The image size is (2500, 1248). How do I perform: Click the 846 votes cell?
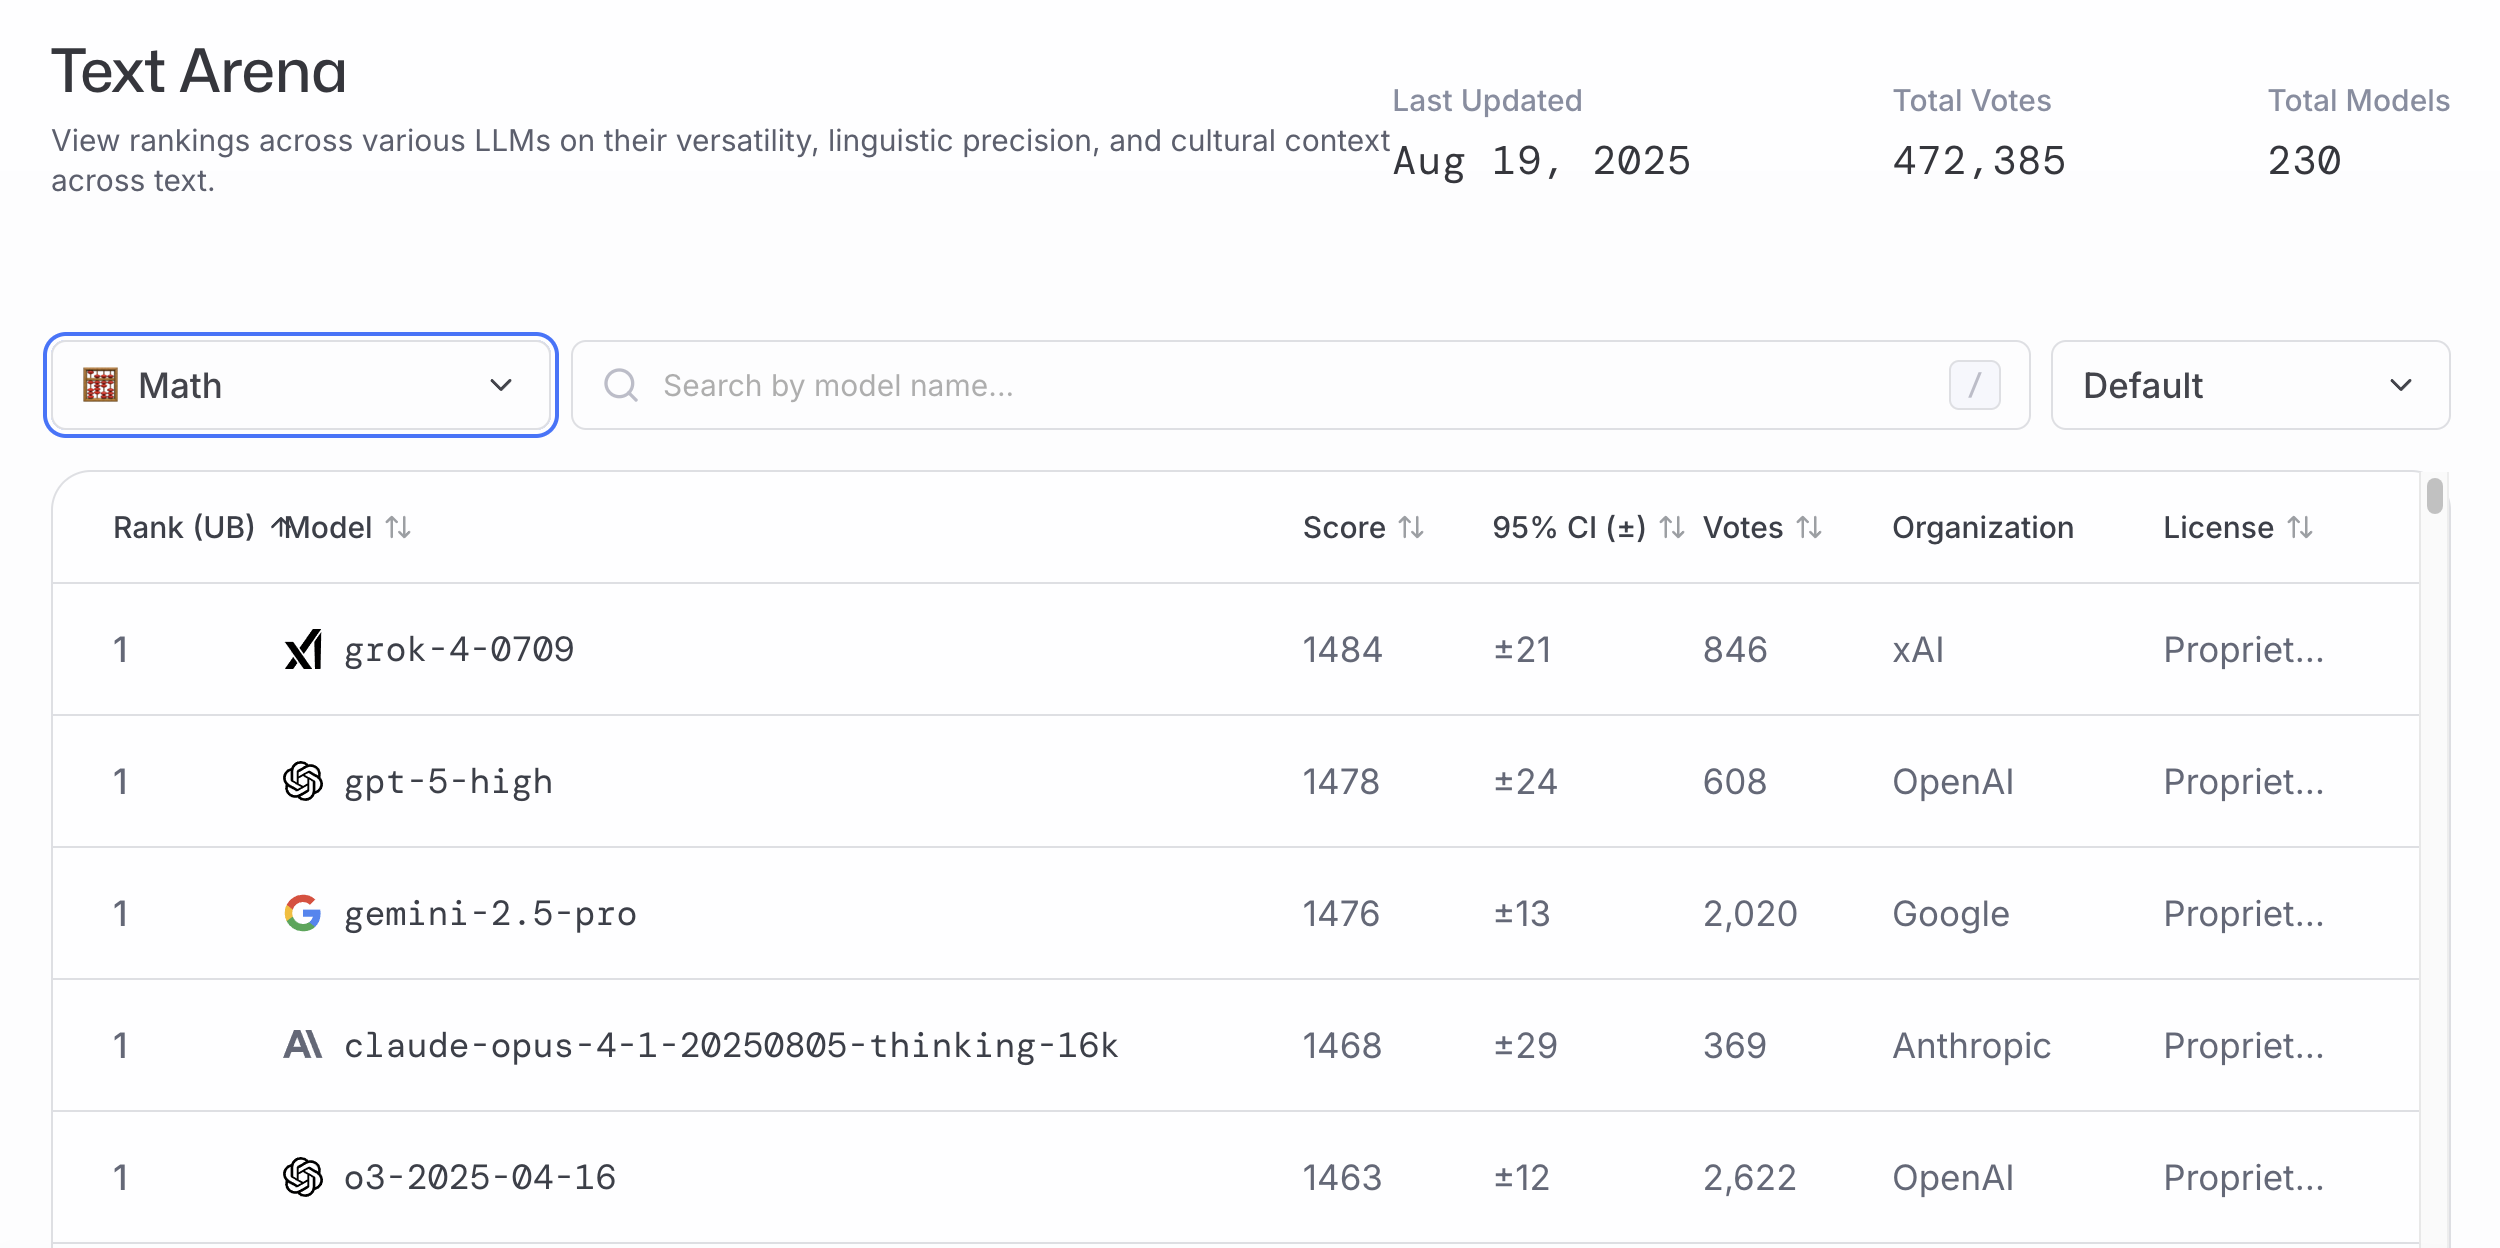coord(1735,650)
